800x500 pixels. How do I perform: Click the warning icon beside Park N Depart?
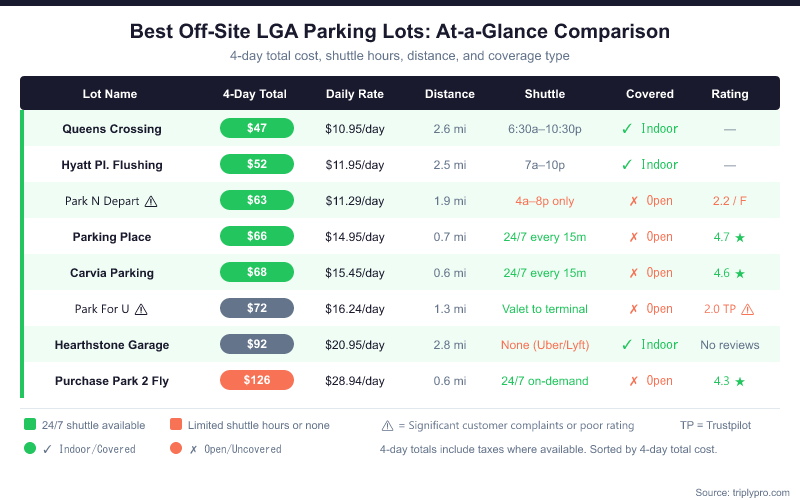coord(151,201)
